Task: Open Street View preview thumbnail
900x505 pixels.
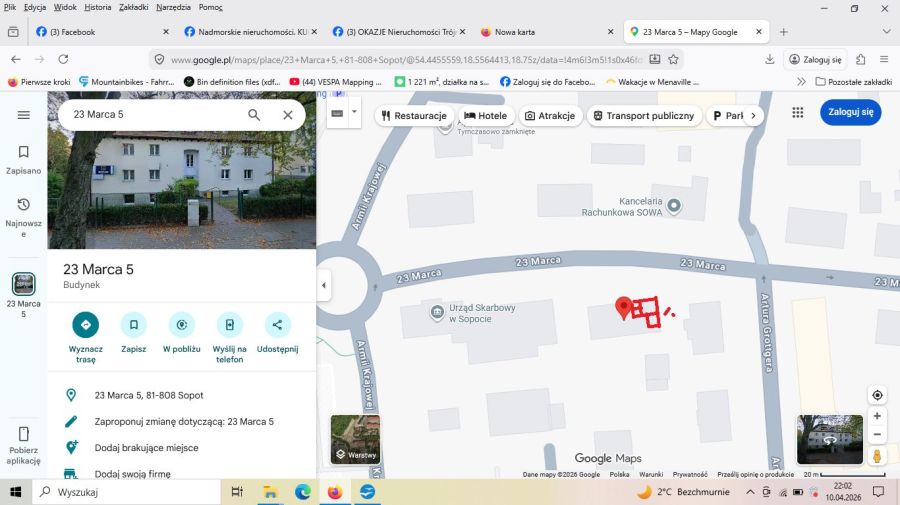Action: (830, 440)
